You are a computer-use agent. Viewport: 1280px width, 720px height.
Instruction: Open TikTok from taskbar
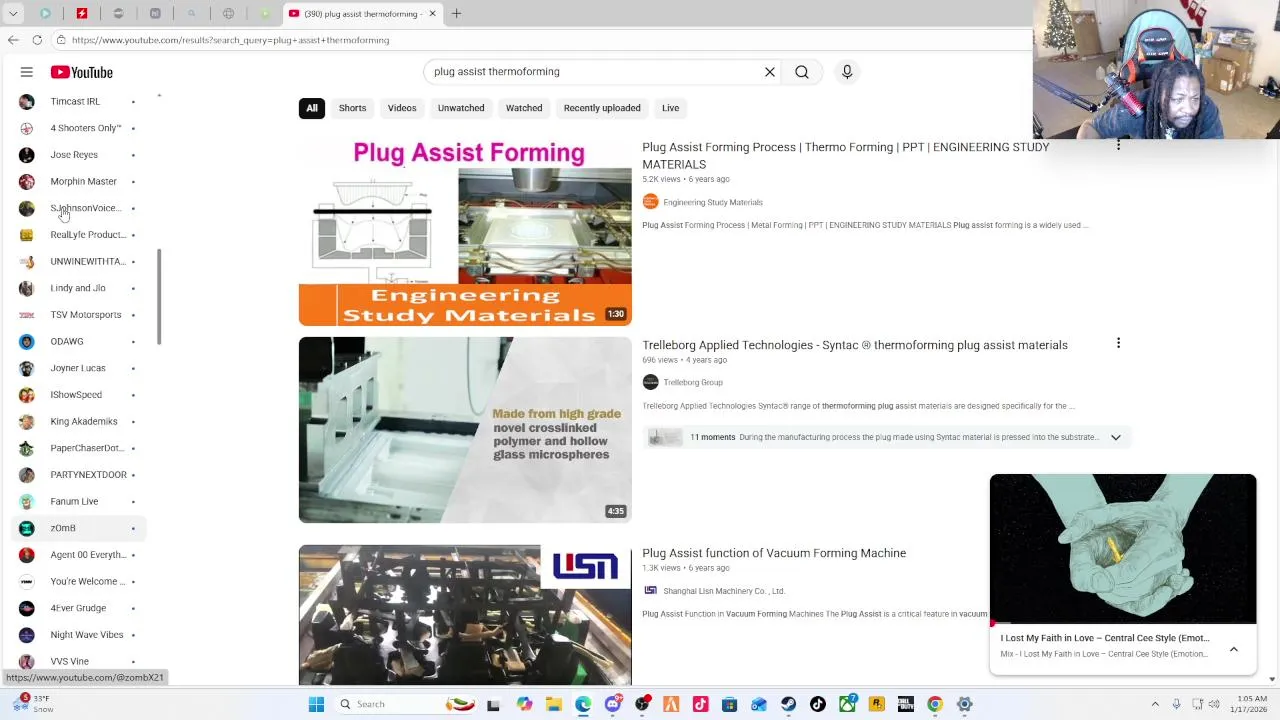(818, 704)
